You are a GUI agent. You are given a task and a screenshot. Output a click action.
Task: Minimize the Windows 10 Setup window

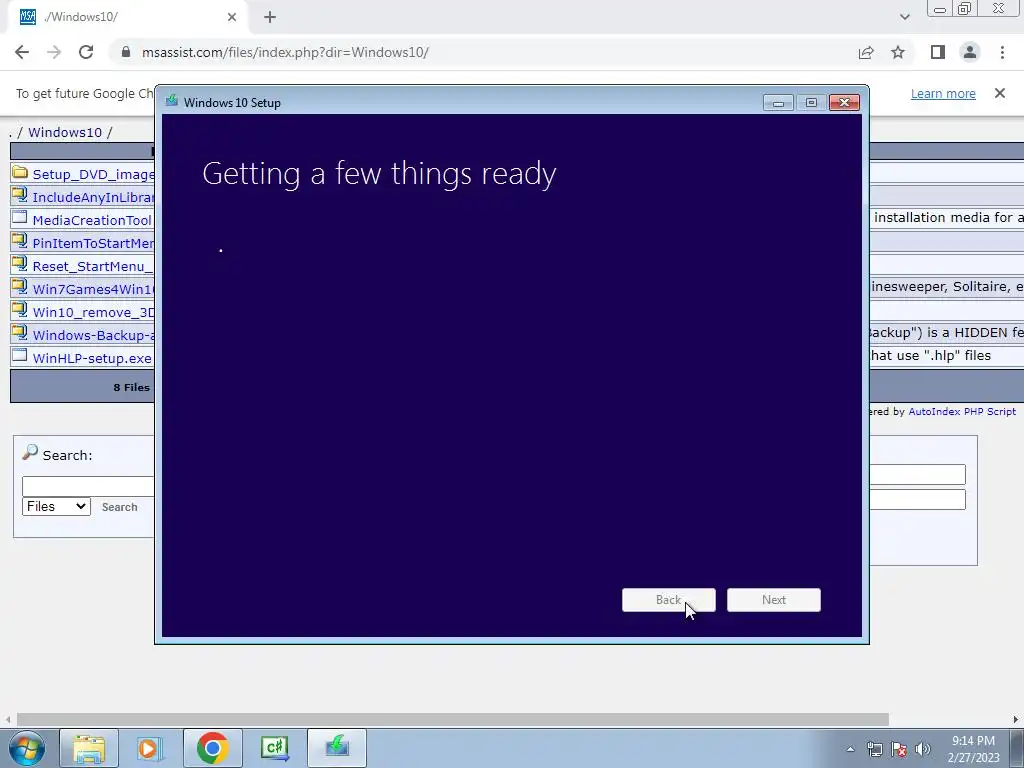778,103
